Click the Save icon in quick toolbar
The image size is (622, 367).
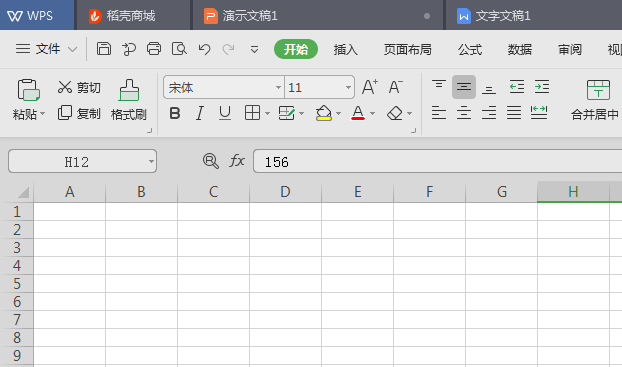(x=104, y=49)
